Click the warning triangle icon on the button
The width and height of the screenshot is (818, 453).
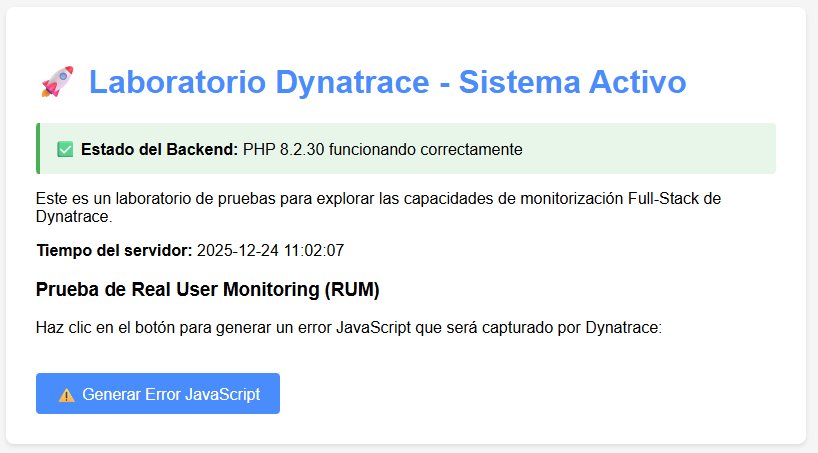67,395
